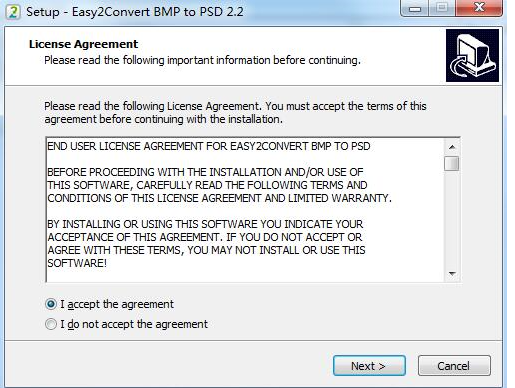Click the END USER LICENSE AGREEMENT heading line
The height and width of the screenshot is (388, 515).
[209, 146]
